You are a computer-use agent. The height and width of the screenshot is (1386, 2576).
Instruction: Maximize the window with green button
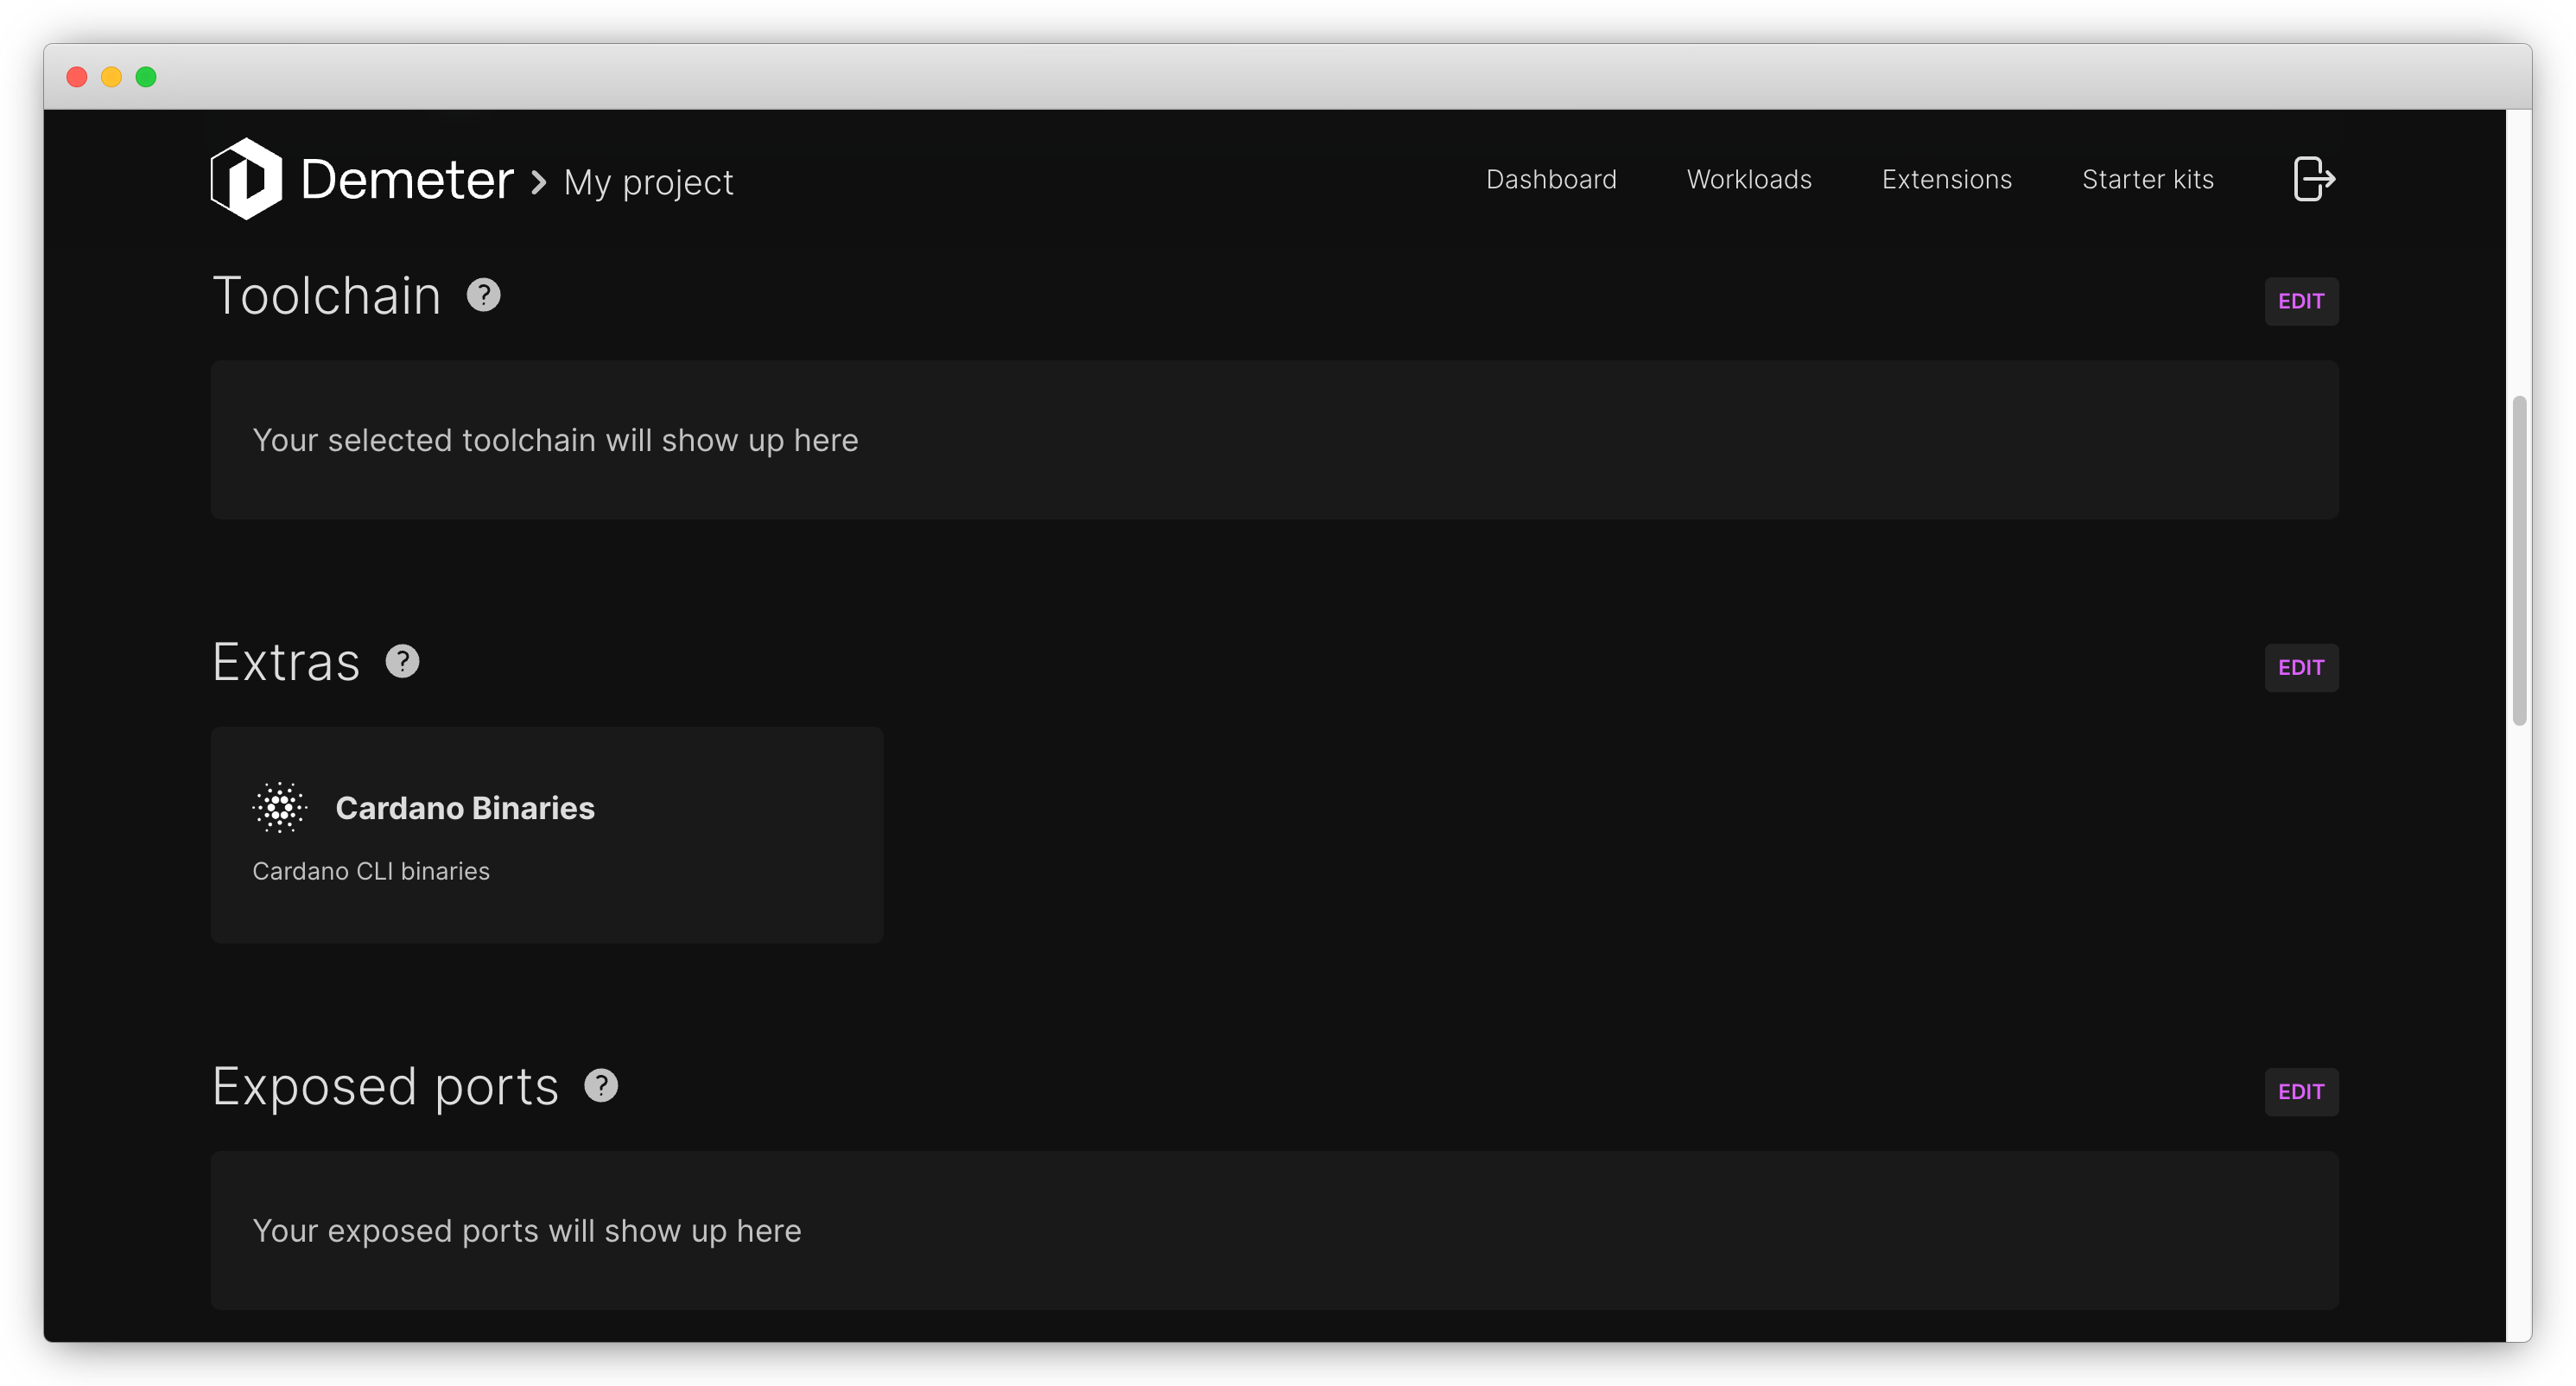coord(146,77)
